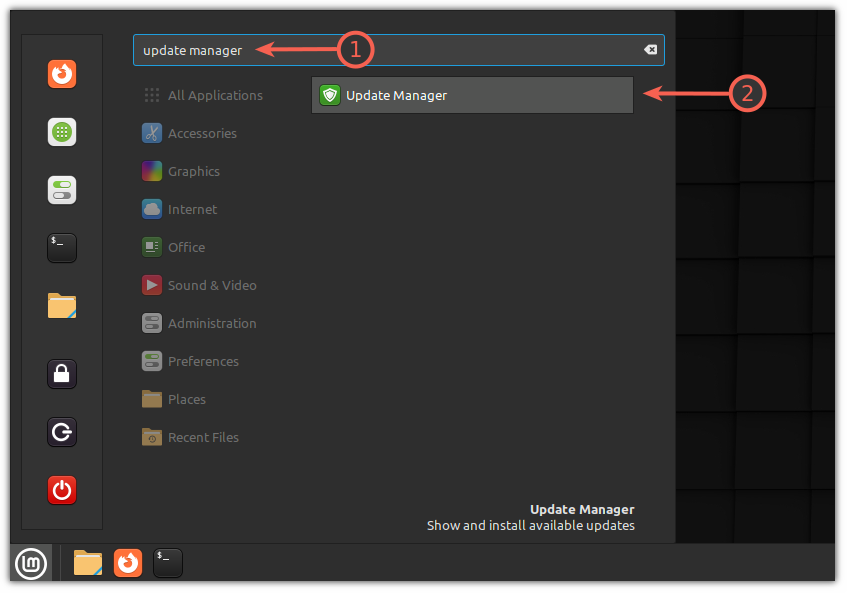The image size is (847, 593).
Task: Open the Administration category
Action: tap(200, 324)
